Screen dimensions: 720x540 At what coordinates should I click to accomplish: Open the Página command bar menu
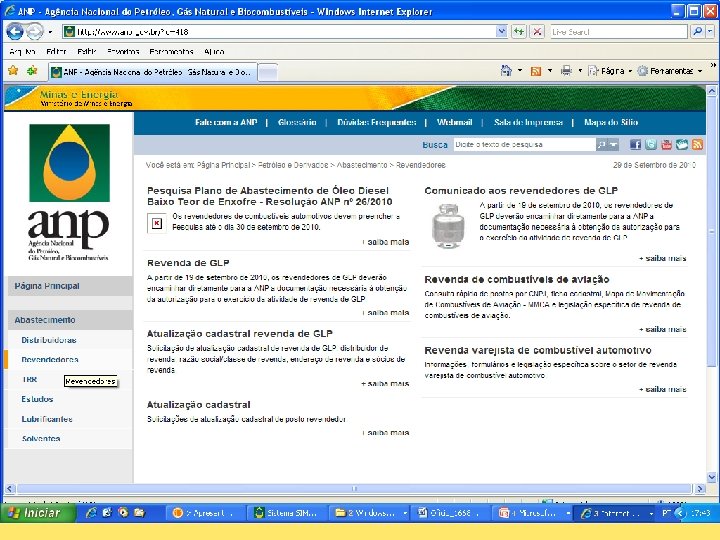coord(610,71)
